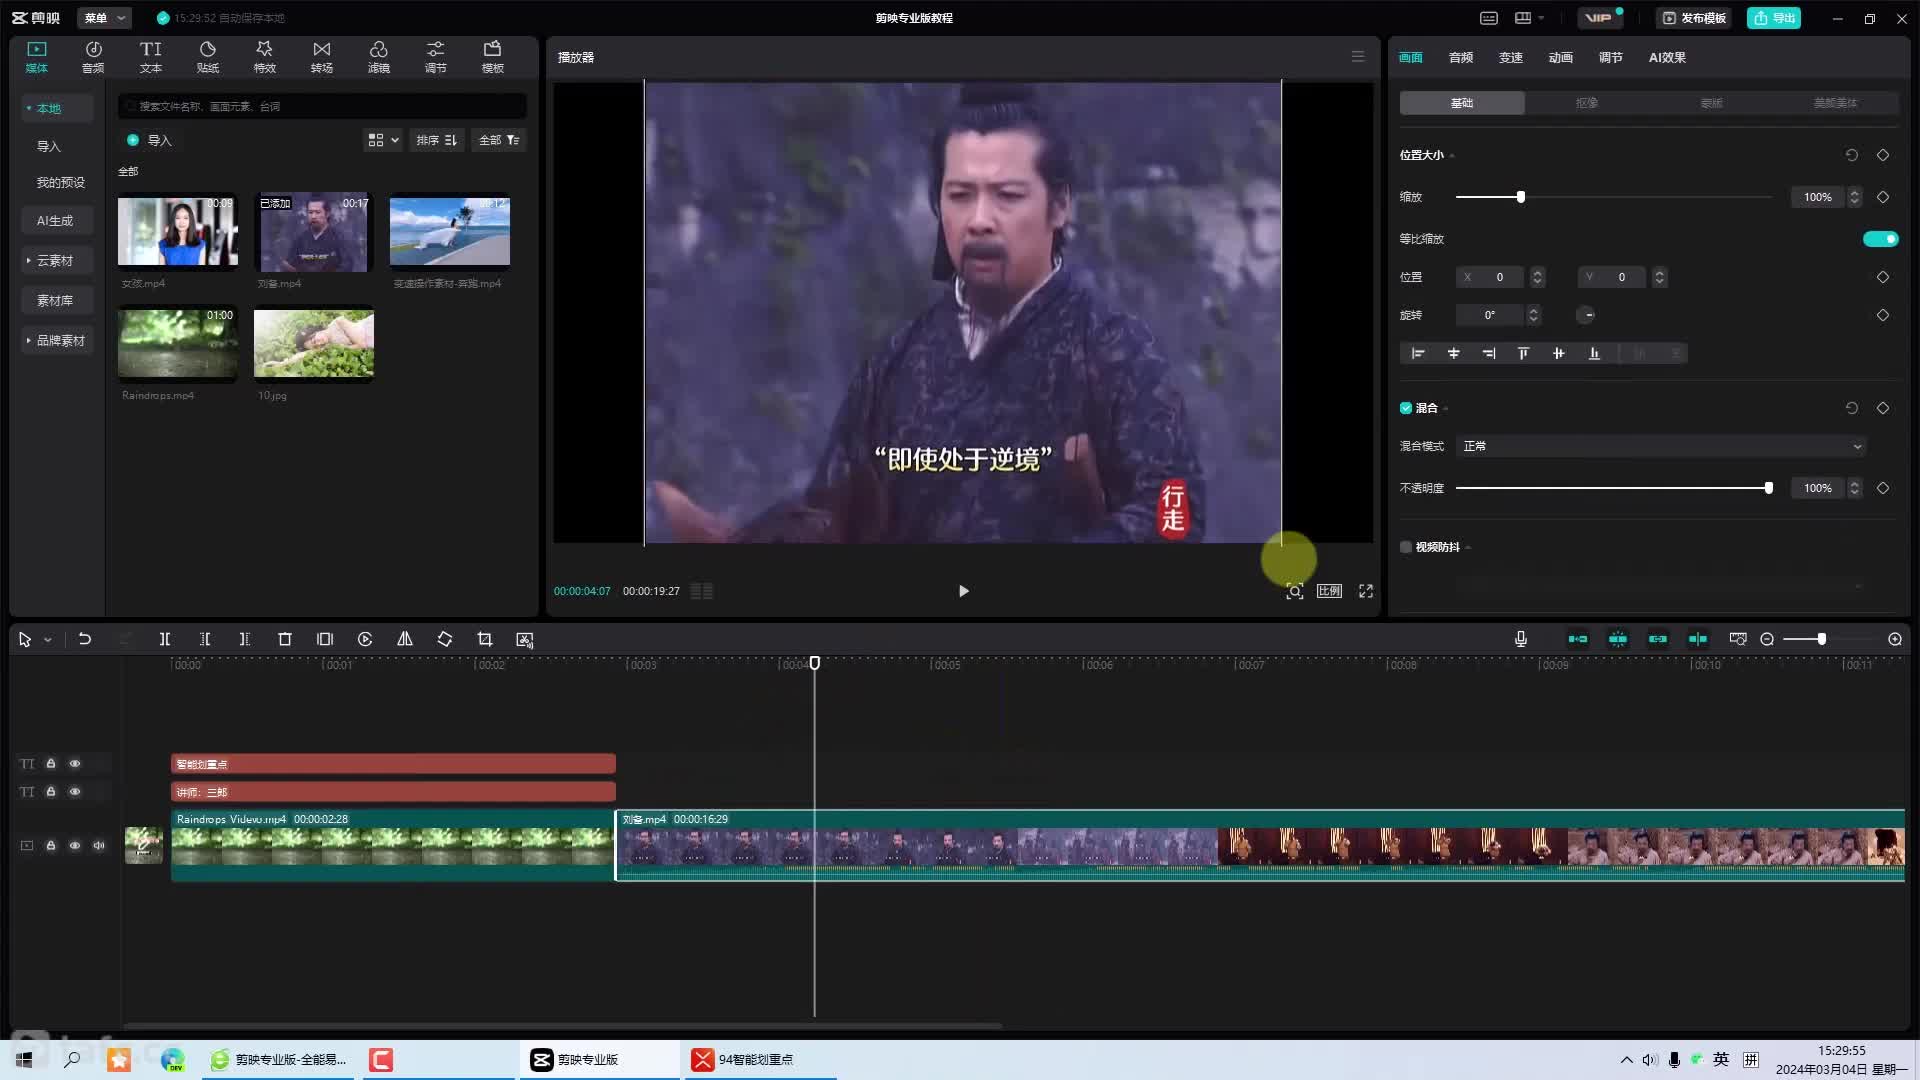Click the reverse playback icon in timeline toolbar
The height and width of the screenshot is (1080, 1920).
click(365, 639)
